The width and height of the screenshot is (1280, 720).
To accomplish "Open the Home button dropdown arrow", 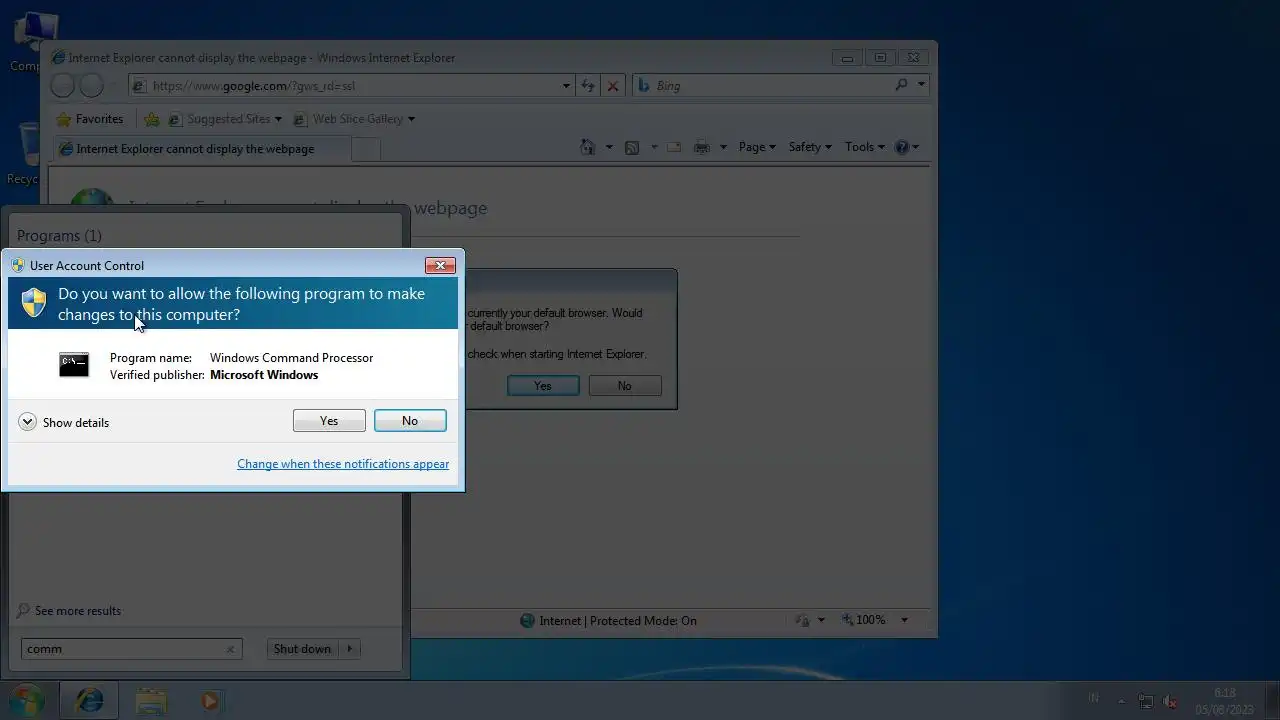I will click(x=609, y=147).
